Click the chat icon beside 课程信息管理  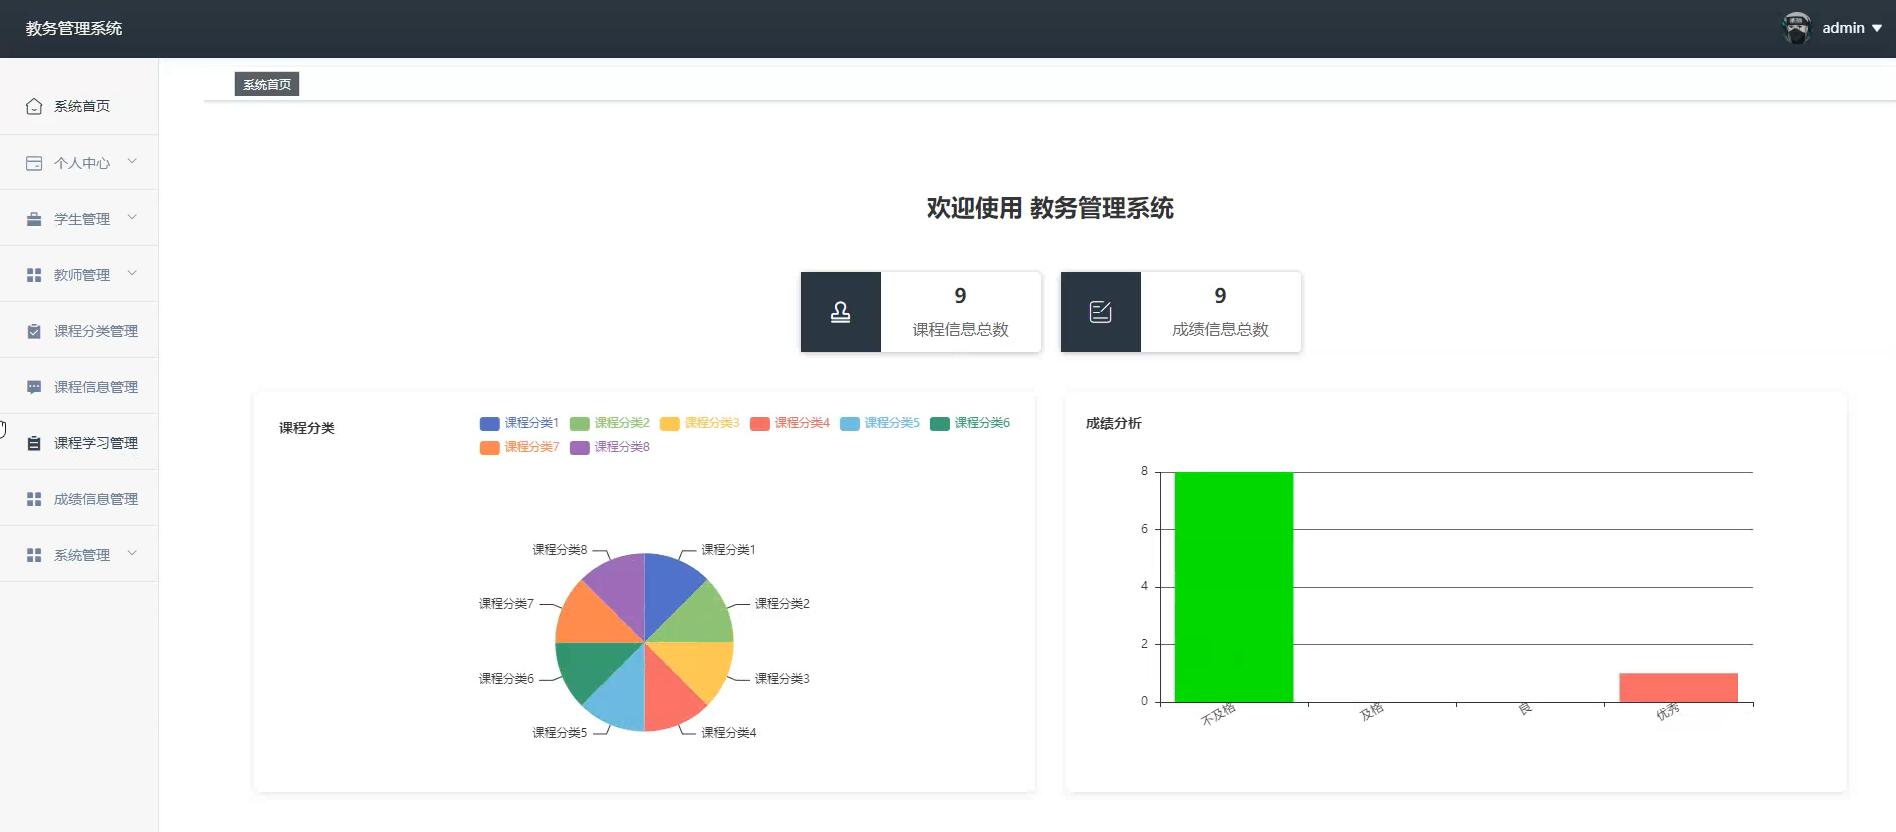pyautogui.click(x=34, y=387)
